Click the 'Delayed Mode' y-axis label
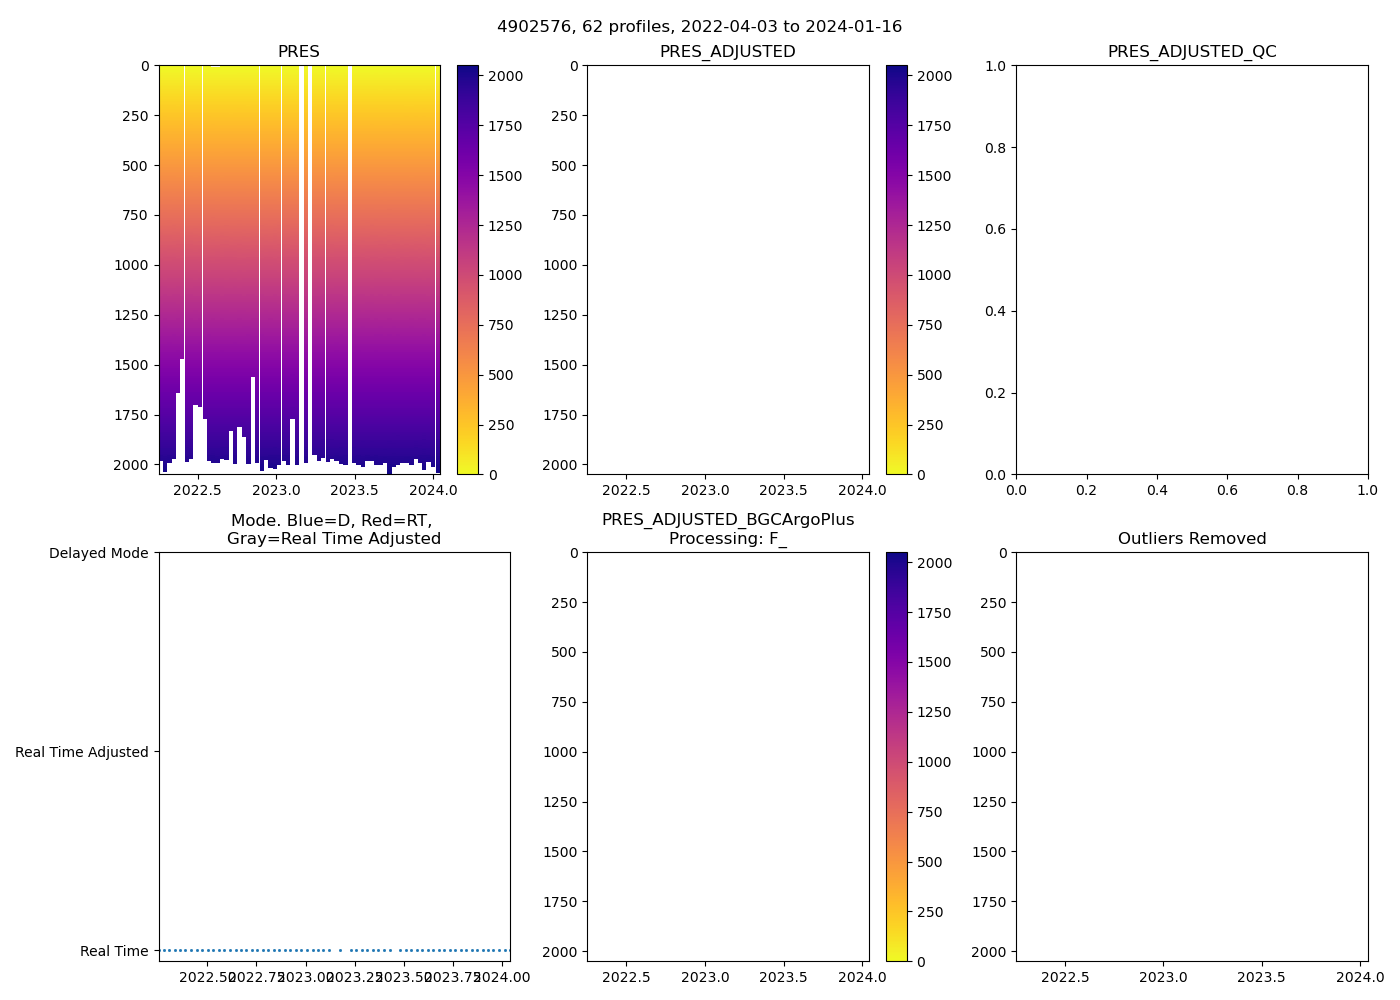The image size is (1400, 1000). [98, 553]
